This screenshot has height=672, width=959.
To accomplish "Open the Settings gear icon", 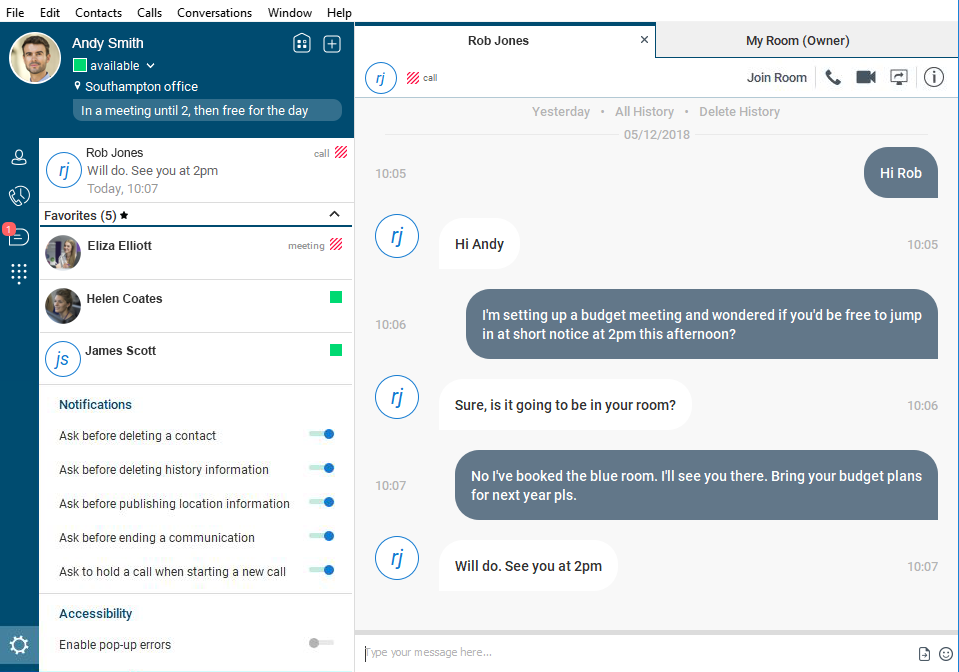I will pos(19,644).
